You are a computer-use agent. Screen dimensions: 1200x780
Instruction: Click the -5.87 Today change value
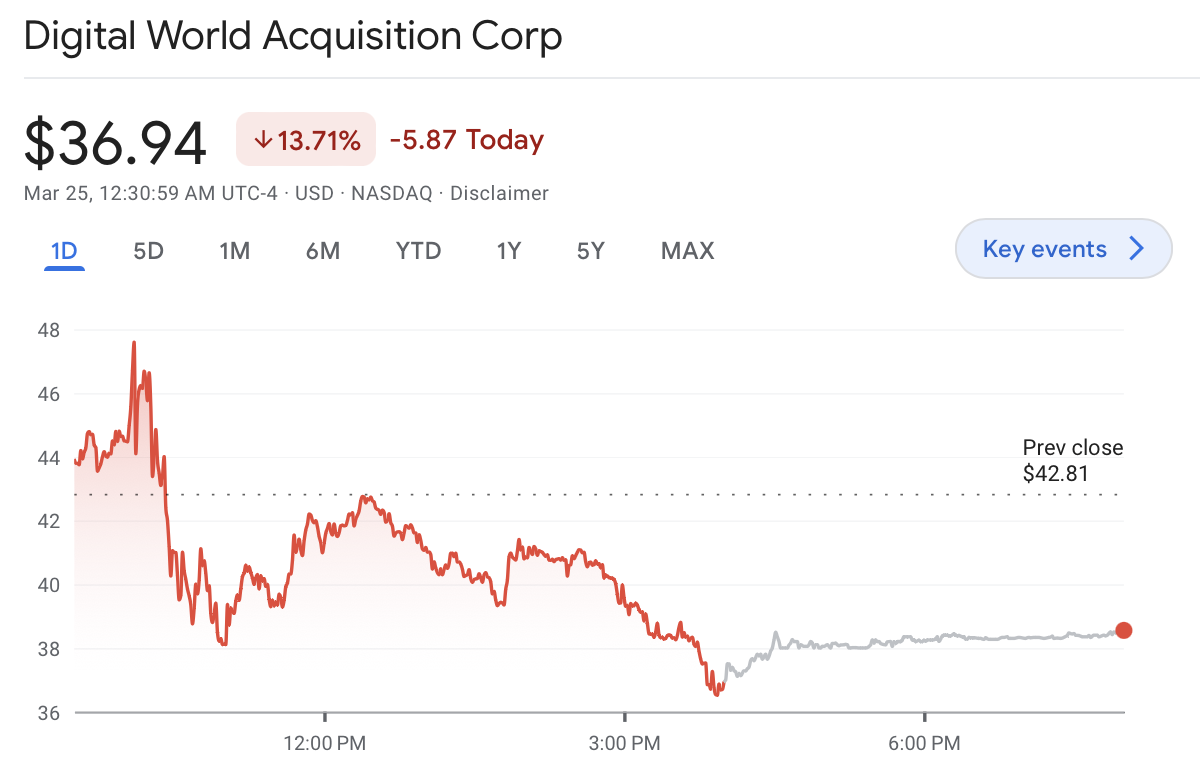click(466, 140)
